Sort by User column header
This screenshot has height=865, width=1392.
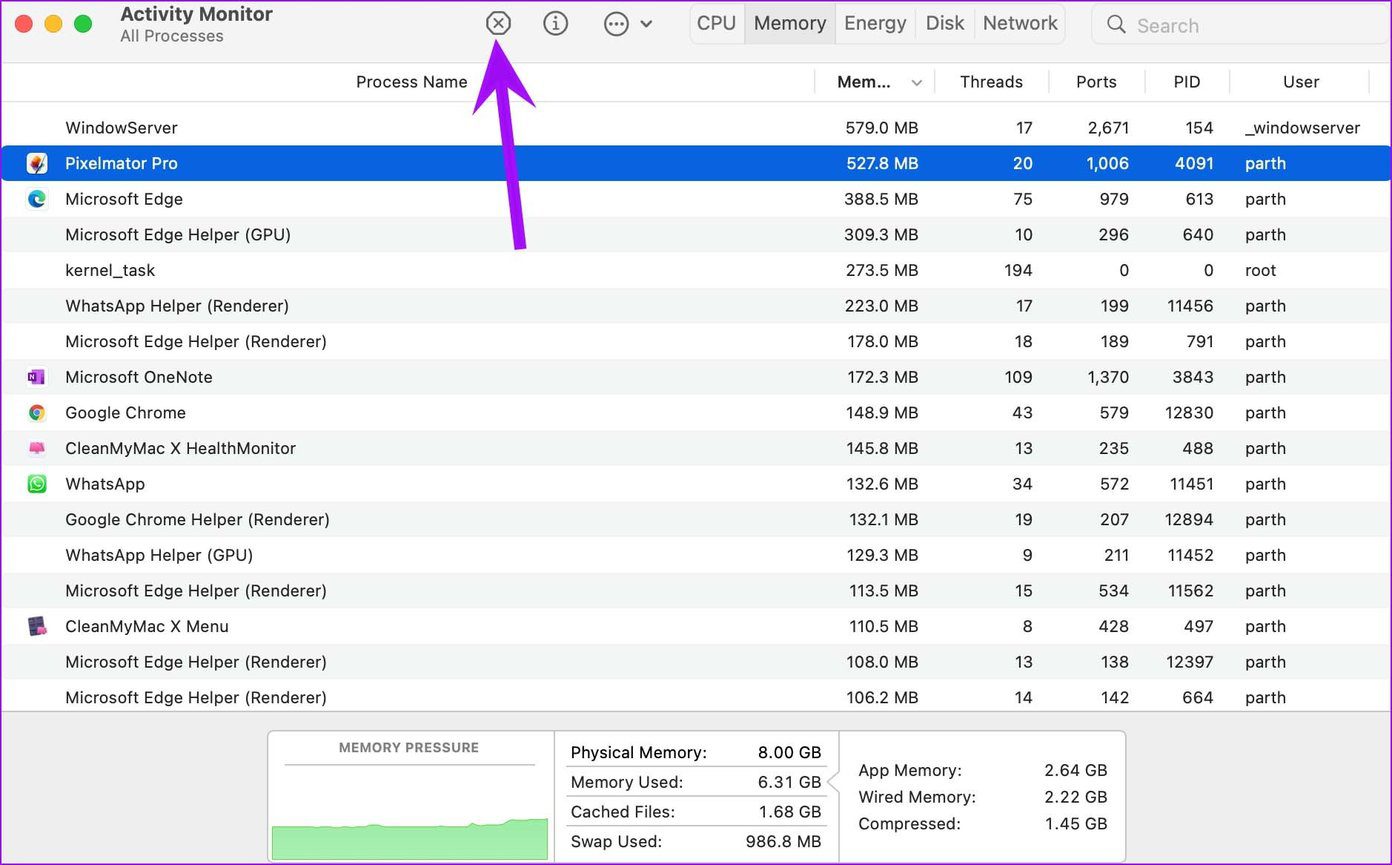coord(1301,82)
